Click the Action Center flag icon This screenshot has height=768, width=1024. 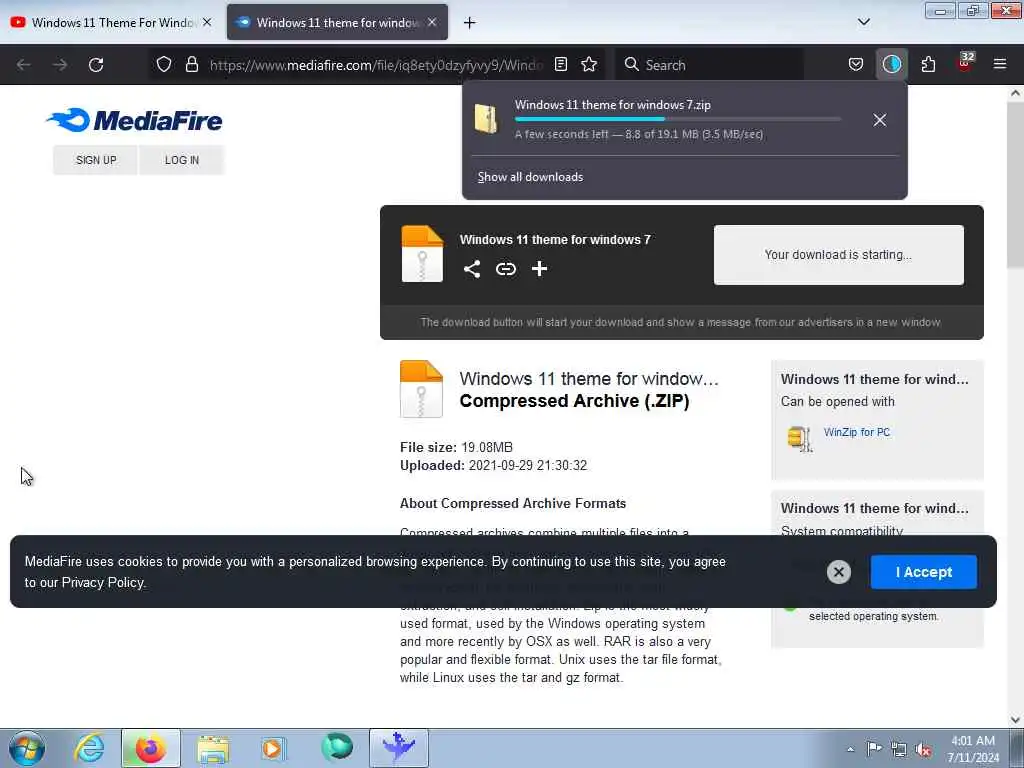point(874,748)
